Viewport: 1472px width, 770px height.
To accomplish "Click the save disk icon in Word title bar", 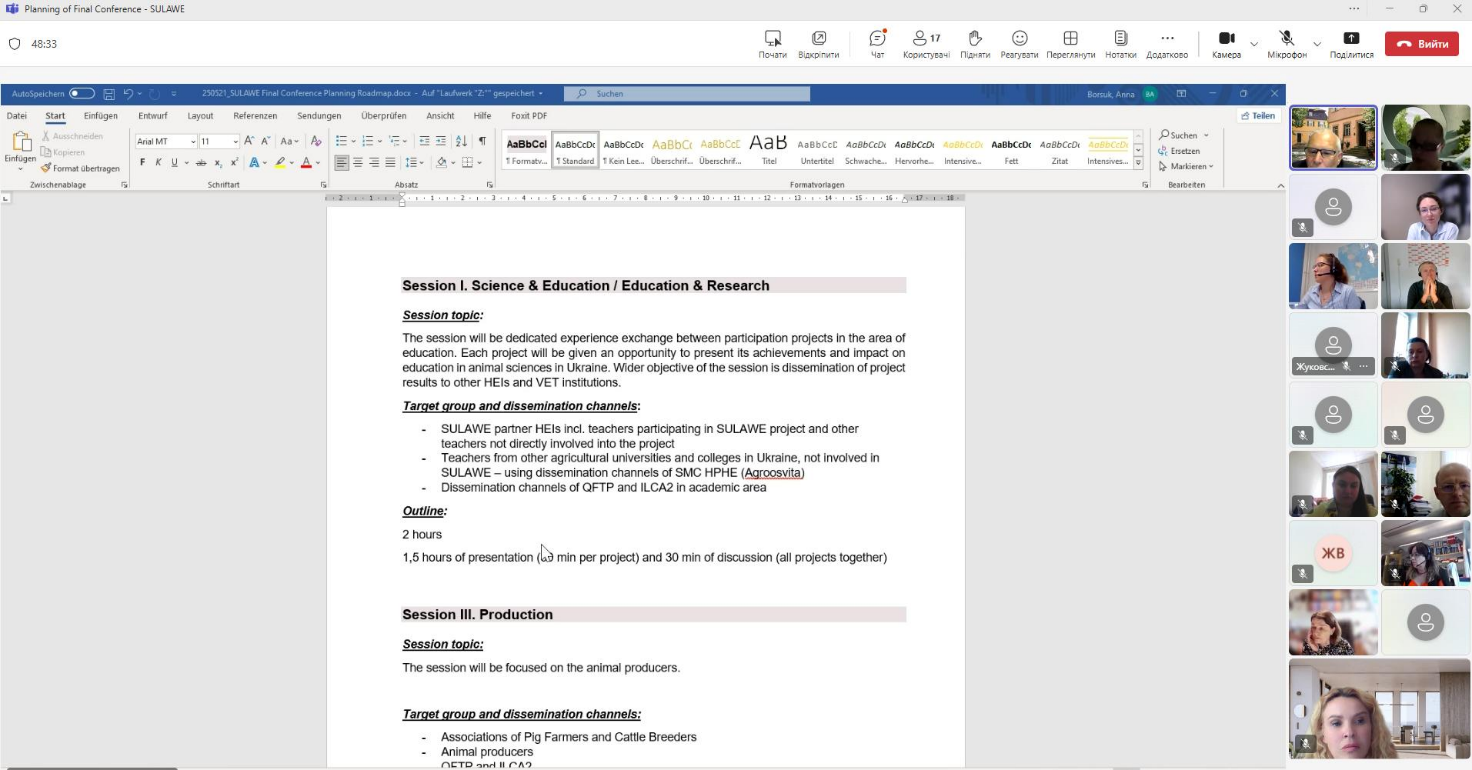I will (109, 93).
